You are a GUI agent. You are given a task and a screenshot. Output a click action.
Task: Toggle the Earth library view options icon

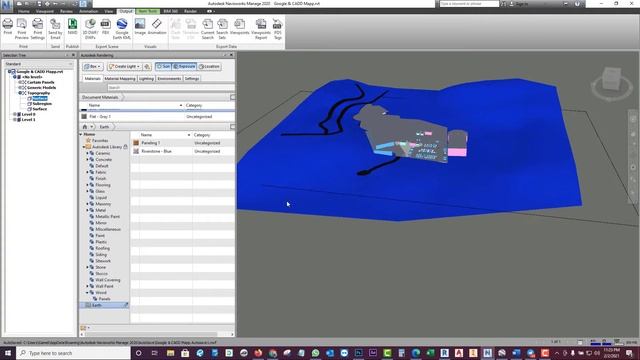click(x=232, y=127)
